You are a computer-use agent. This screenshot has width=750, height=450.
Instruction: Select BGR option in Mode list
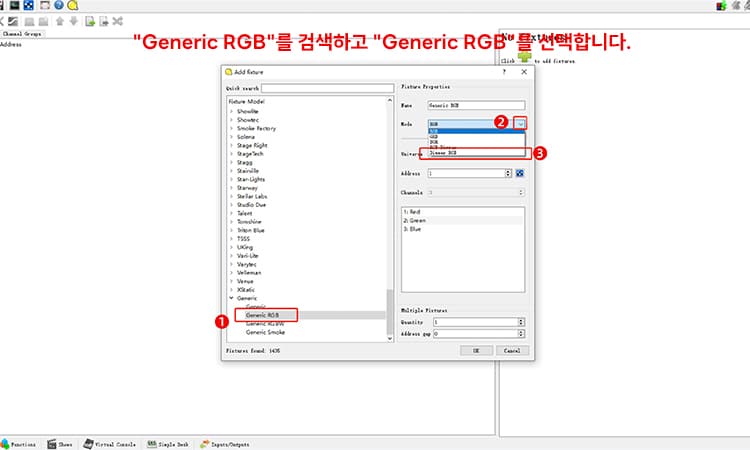(x=476, y=142)
